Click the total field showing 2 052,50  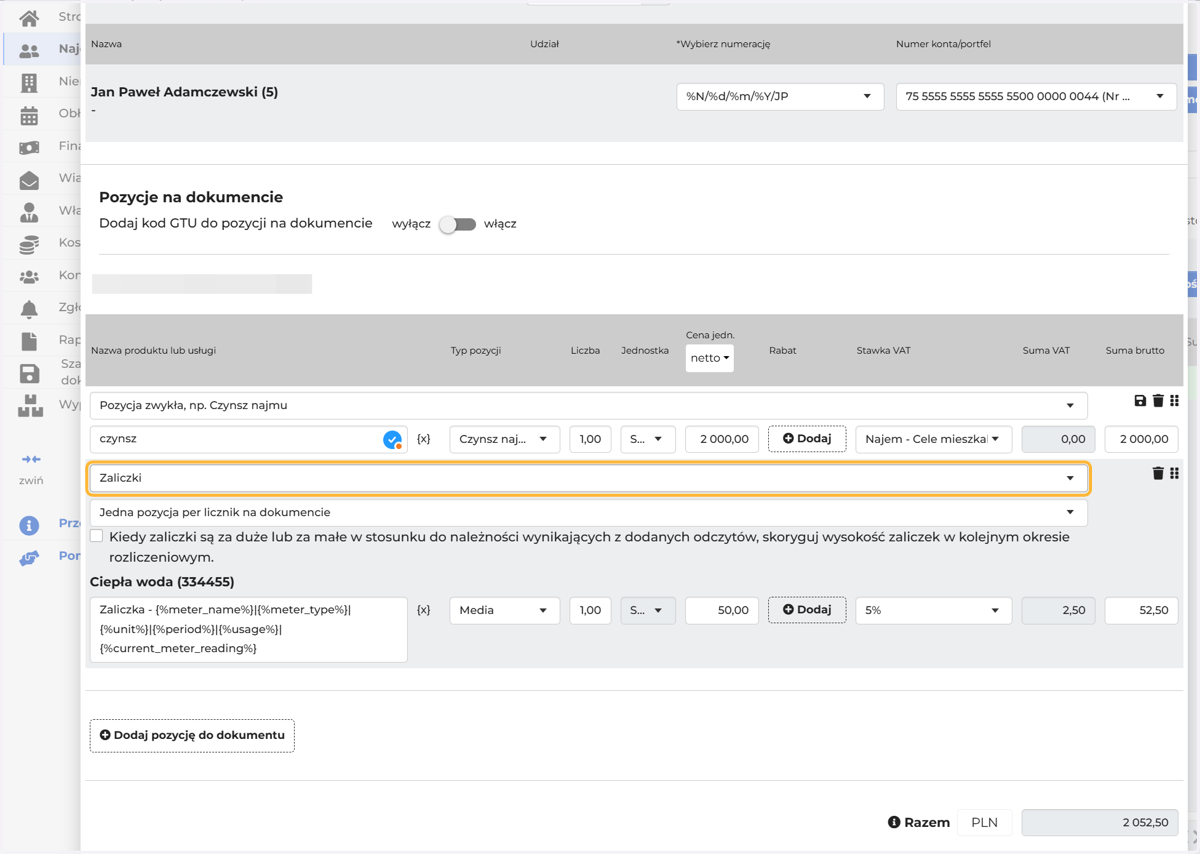click(1099, 822)
